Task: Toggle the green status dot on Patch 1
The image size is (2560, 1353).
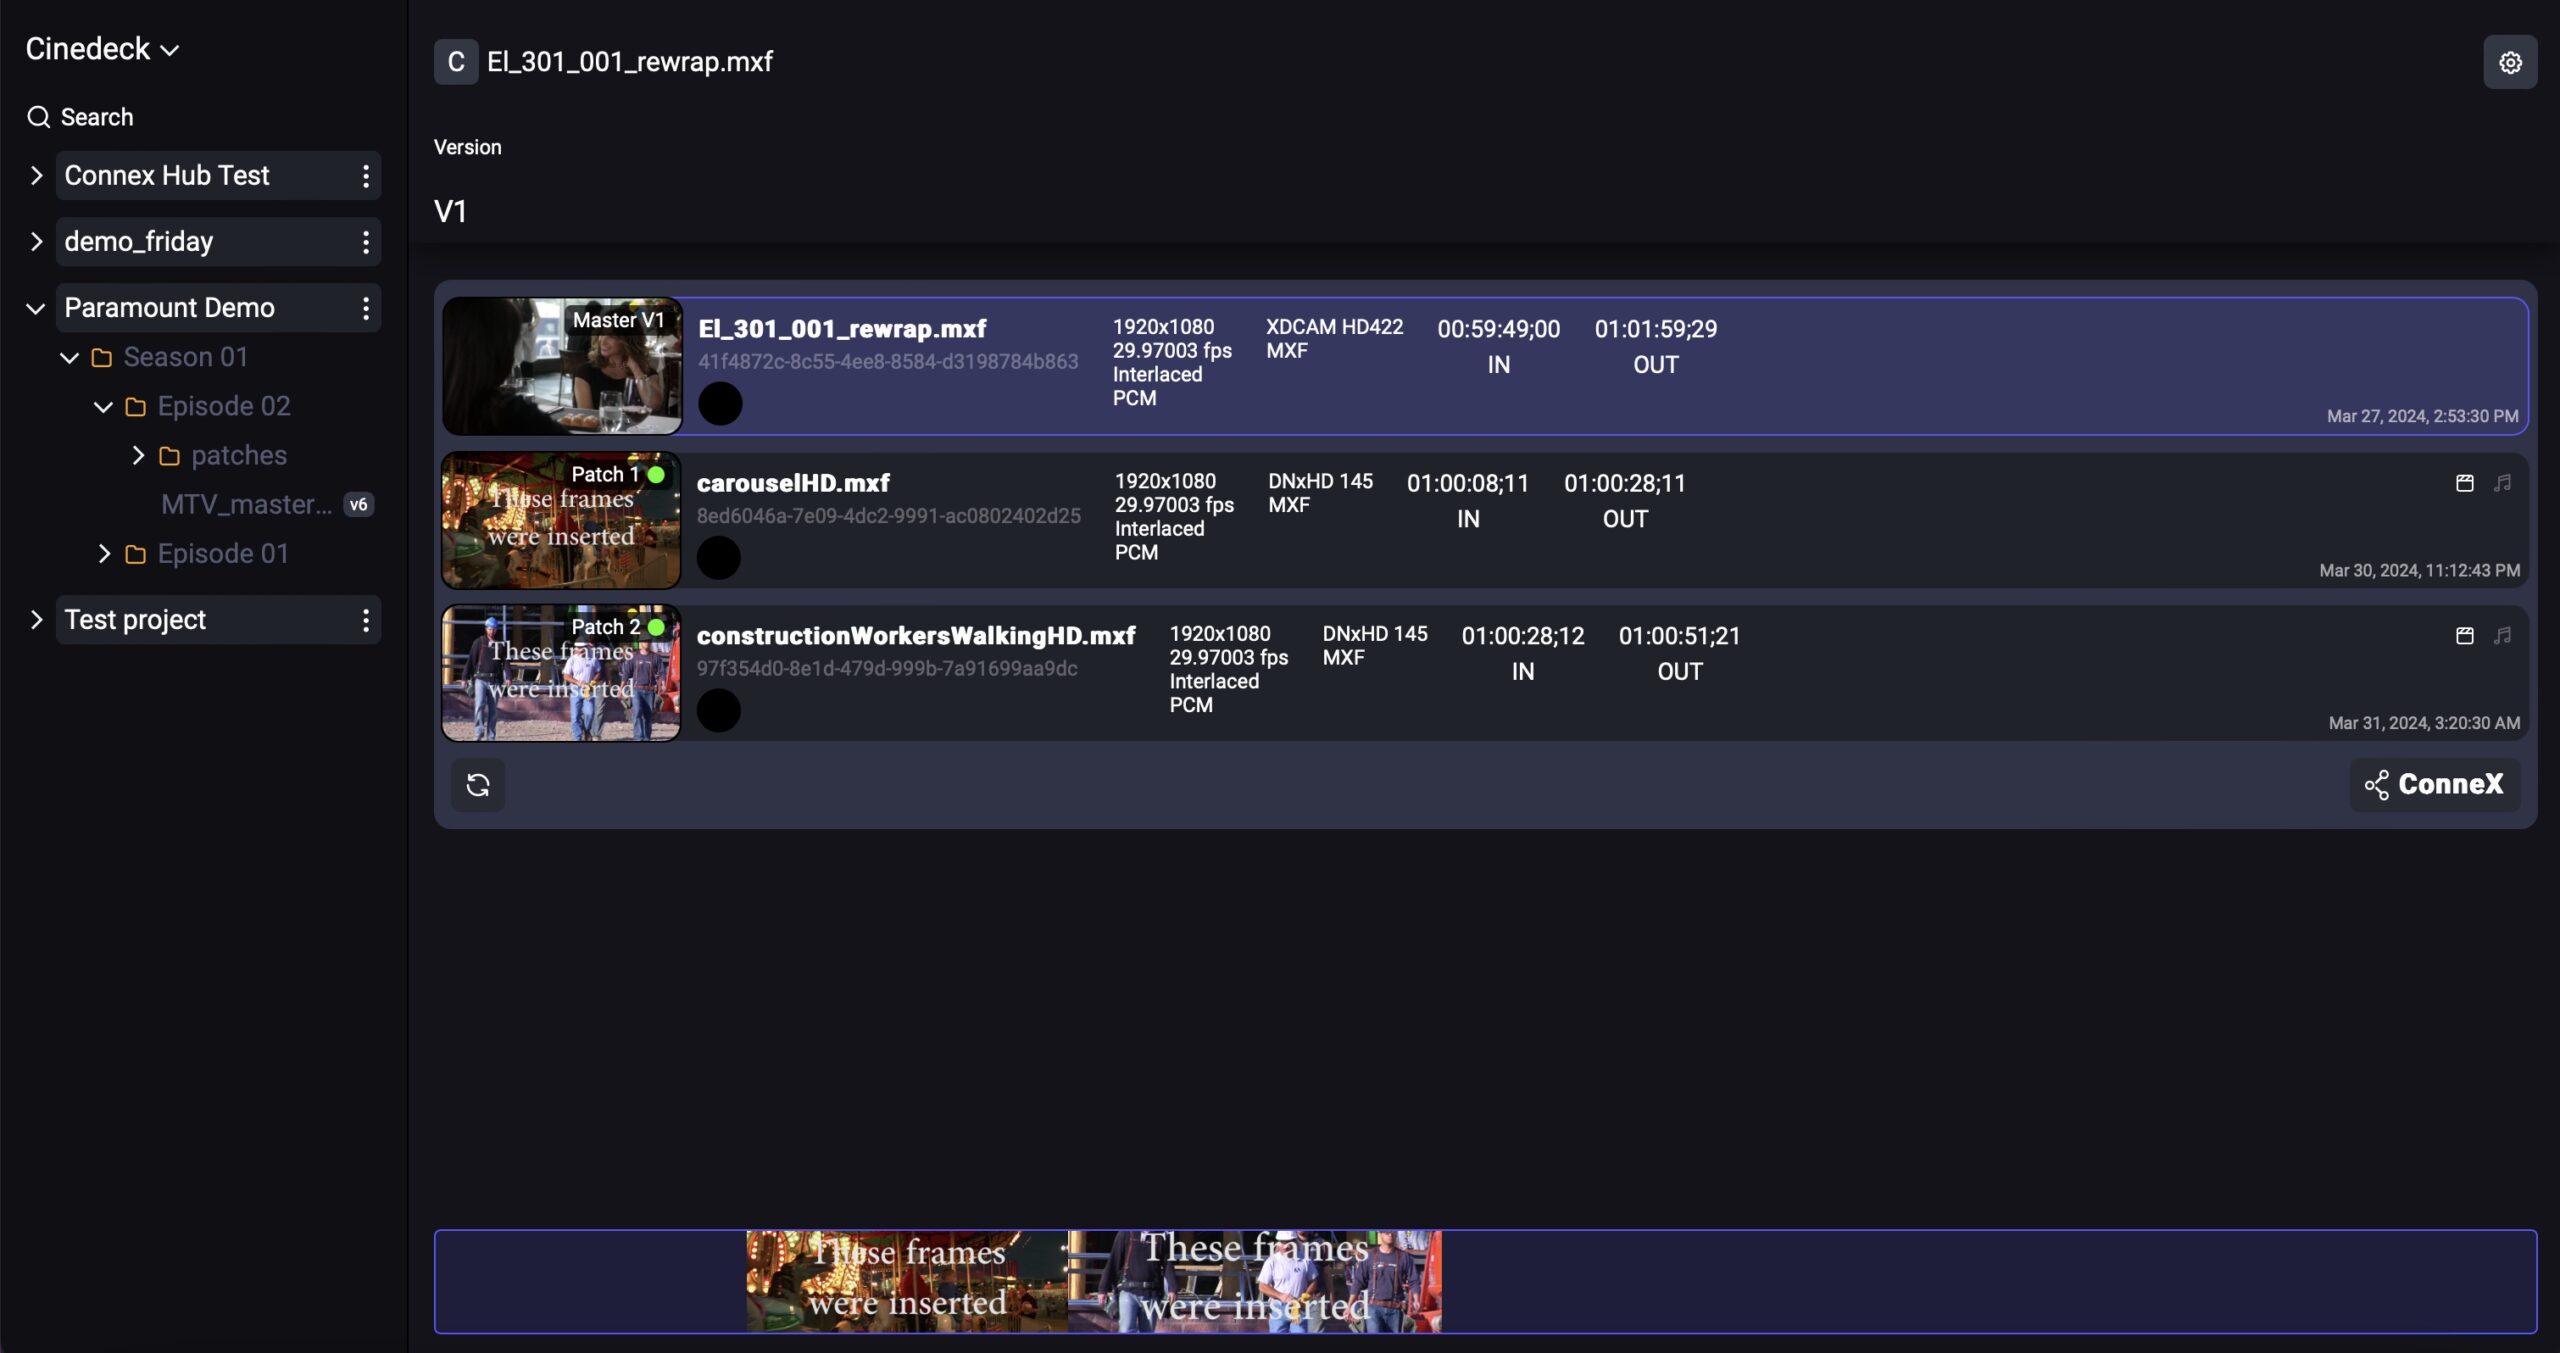Action: coord(656,475)
